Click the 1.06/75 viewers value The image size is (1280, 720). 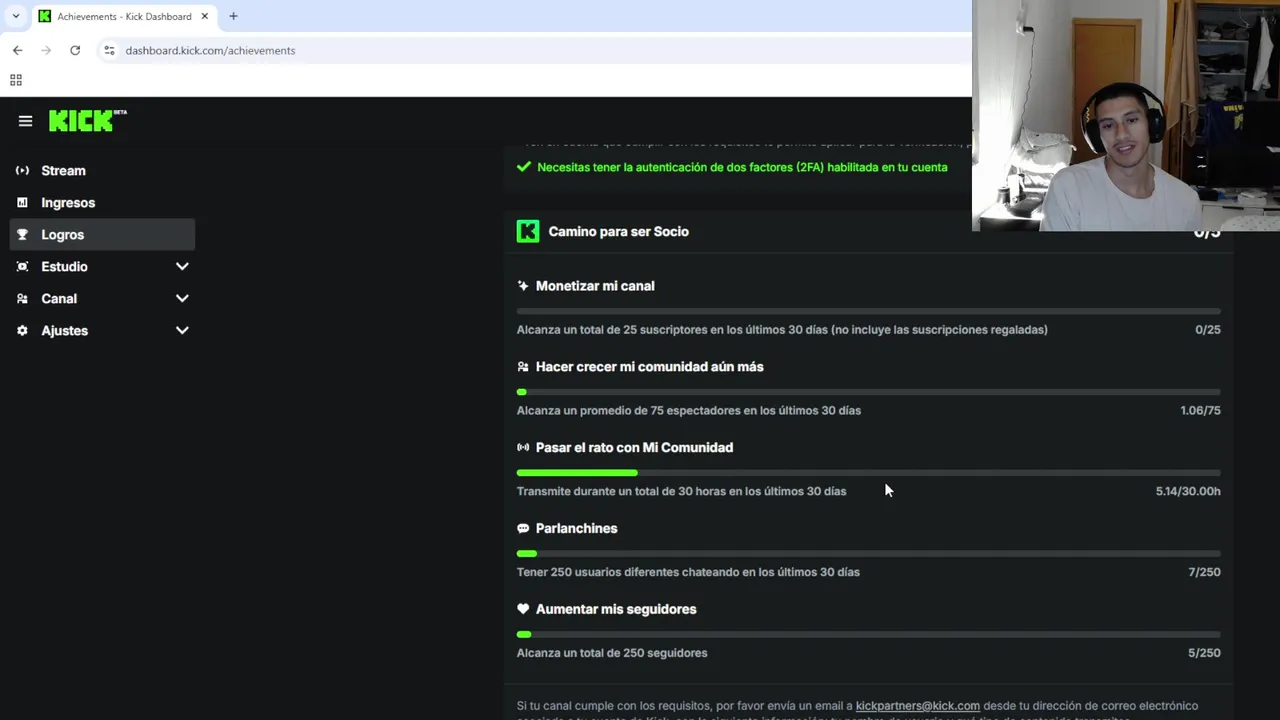coord(1200,411)
